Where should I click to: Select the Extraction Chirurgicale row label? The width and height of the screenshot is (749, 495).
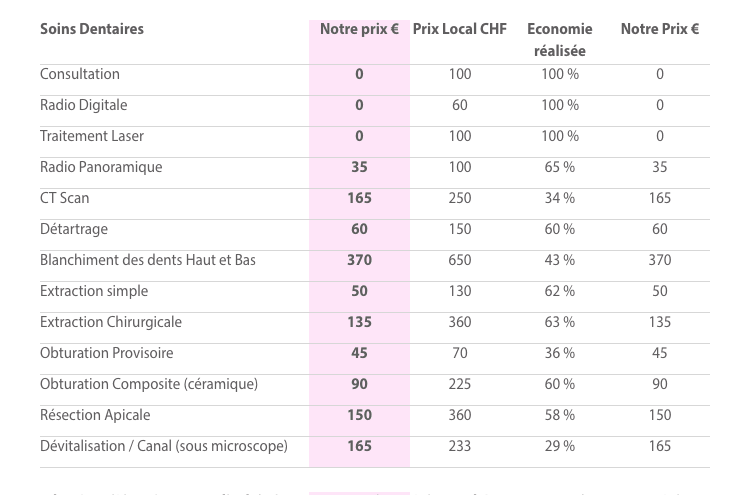[111, 322]
